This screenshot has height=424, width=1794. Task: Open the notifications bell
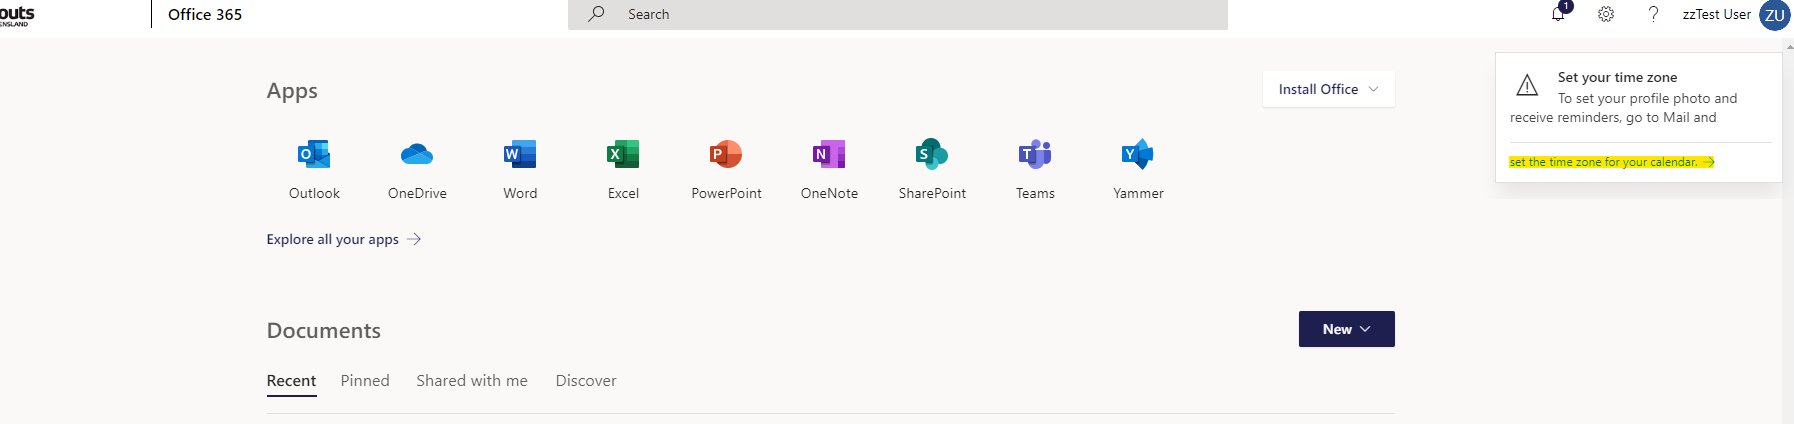point(1559,13)
